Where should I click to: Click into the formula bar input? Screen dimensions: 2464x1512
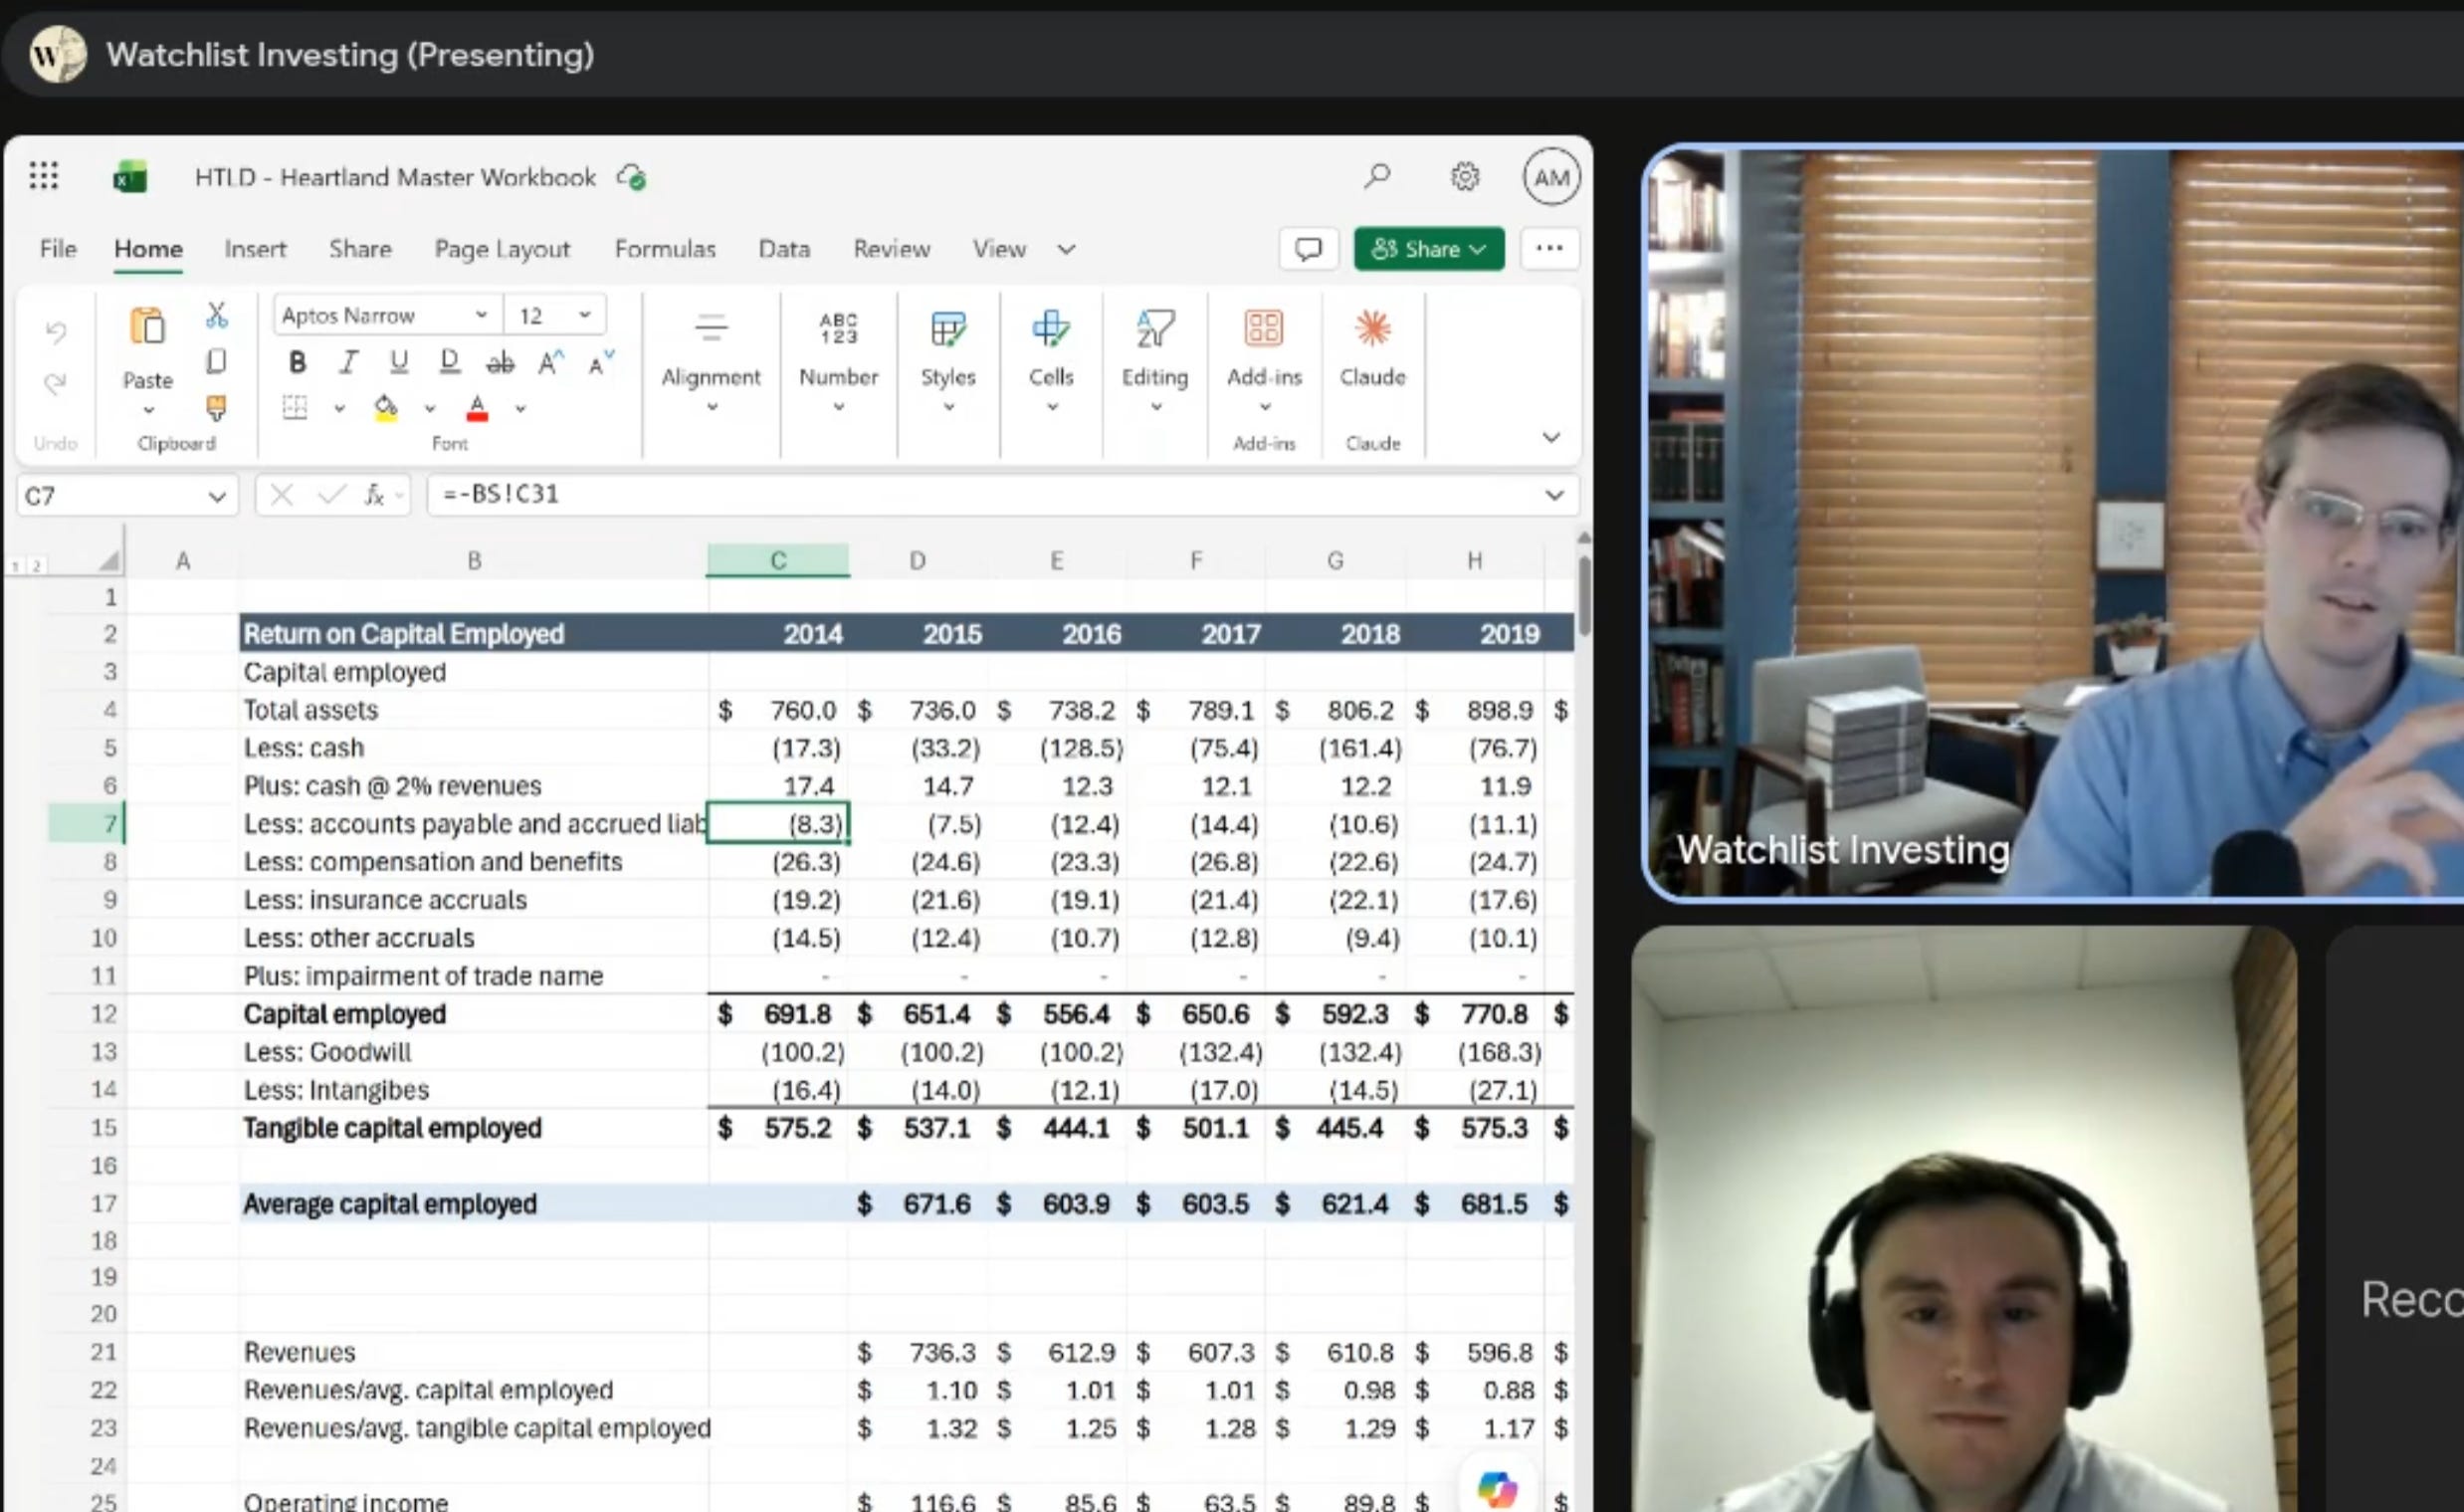point(985,495)
